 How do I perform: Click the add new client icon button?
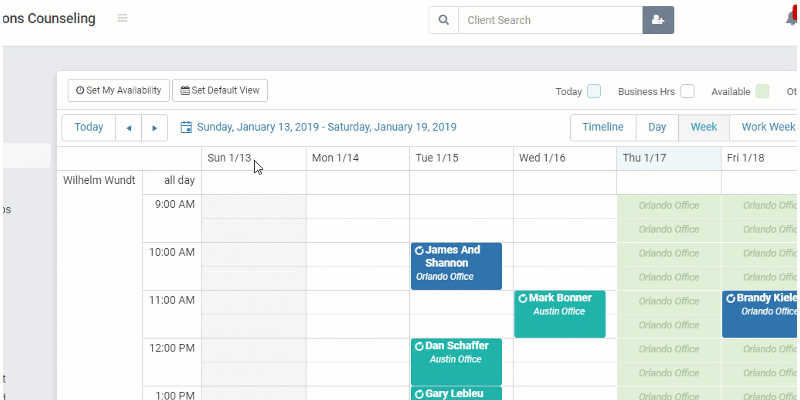pos(658,20)
